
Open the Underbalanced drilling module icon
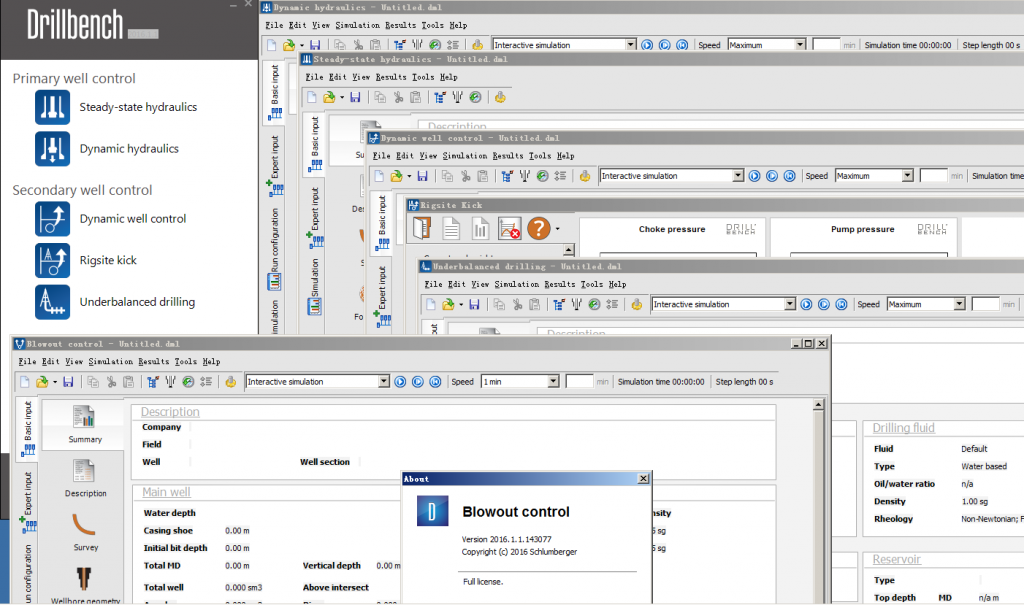[52, 302]
